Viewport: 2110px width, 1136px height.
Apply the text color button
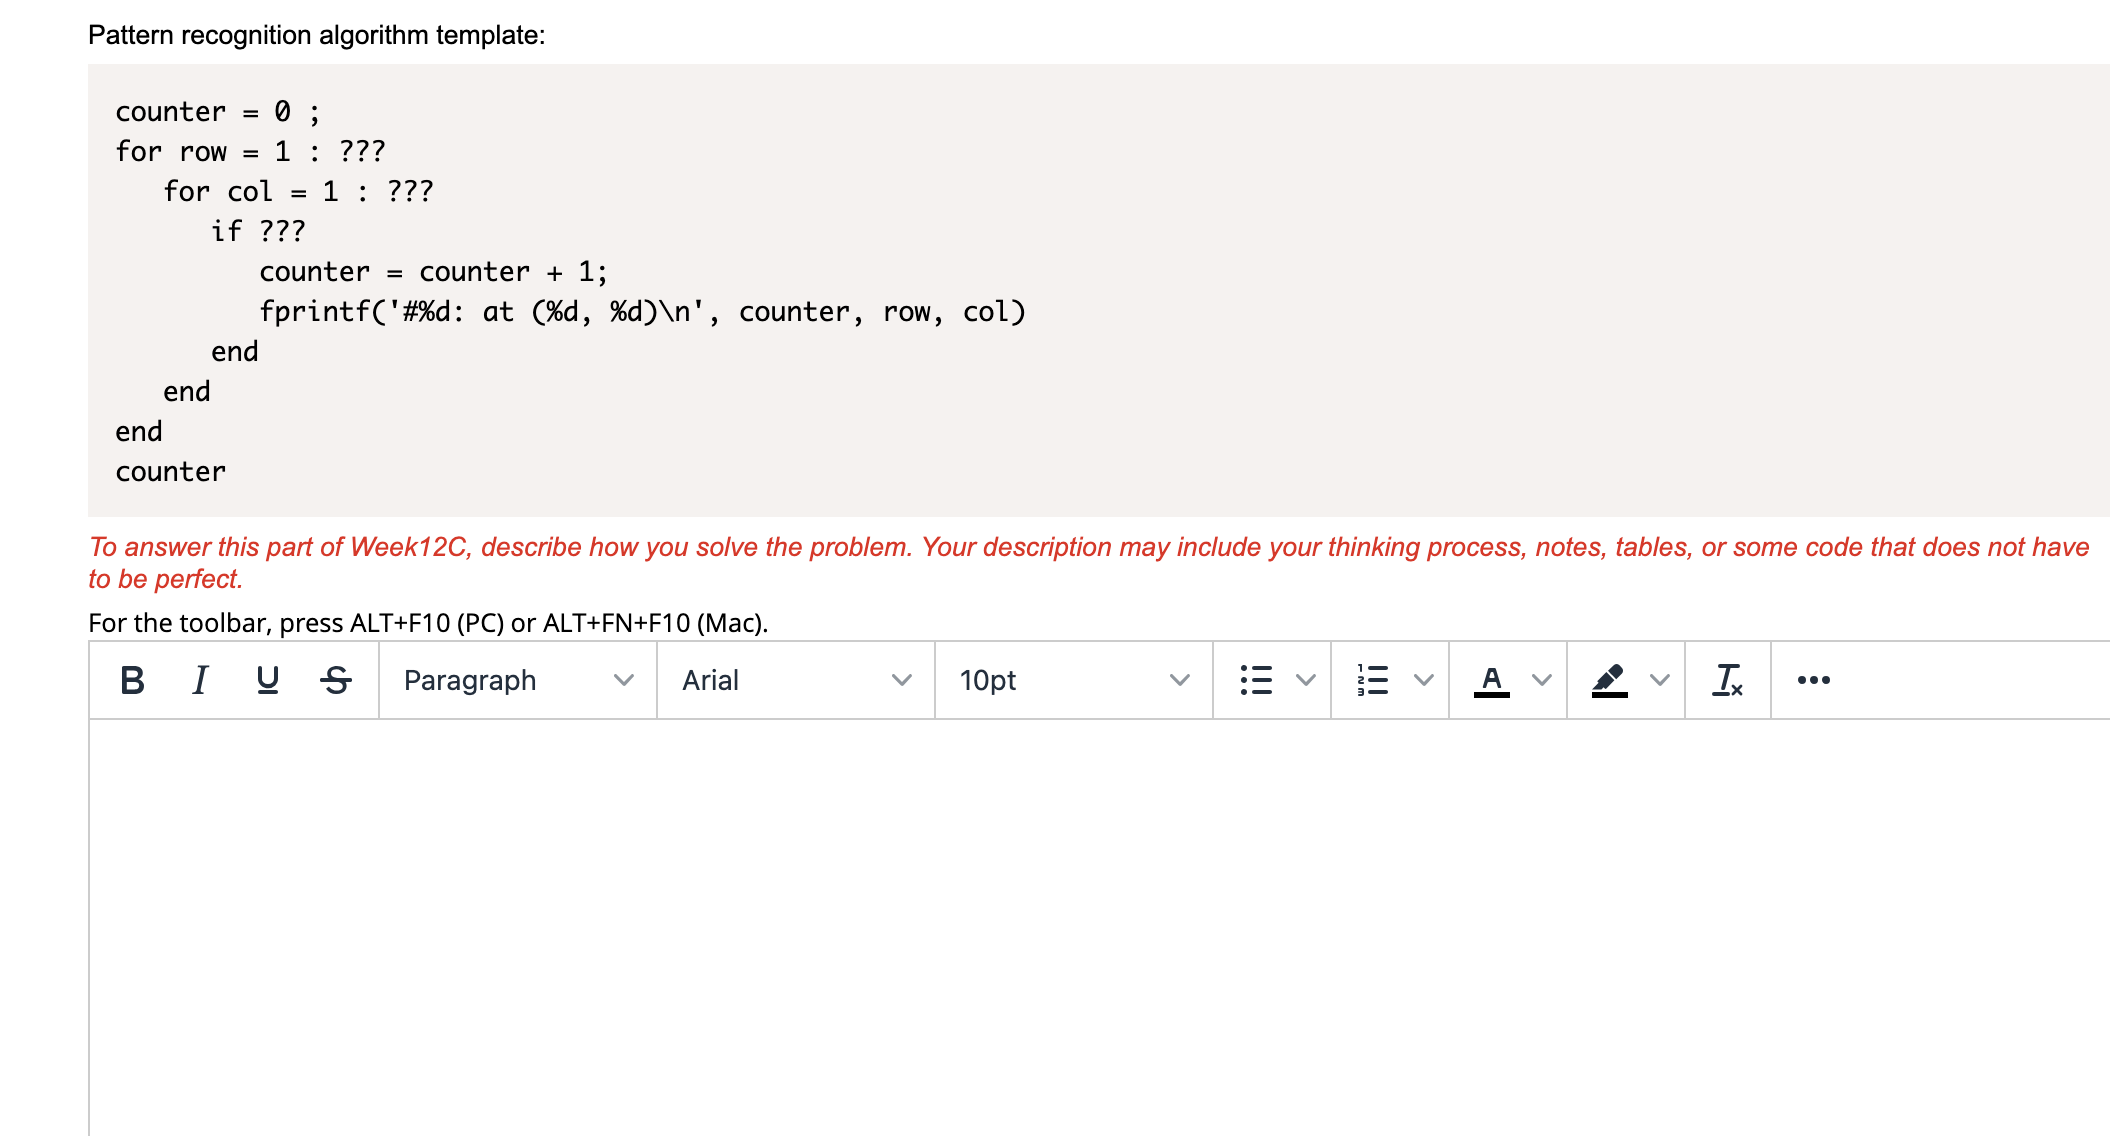coord(1491,680)
